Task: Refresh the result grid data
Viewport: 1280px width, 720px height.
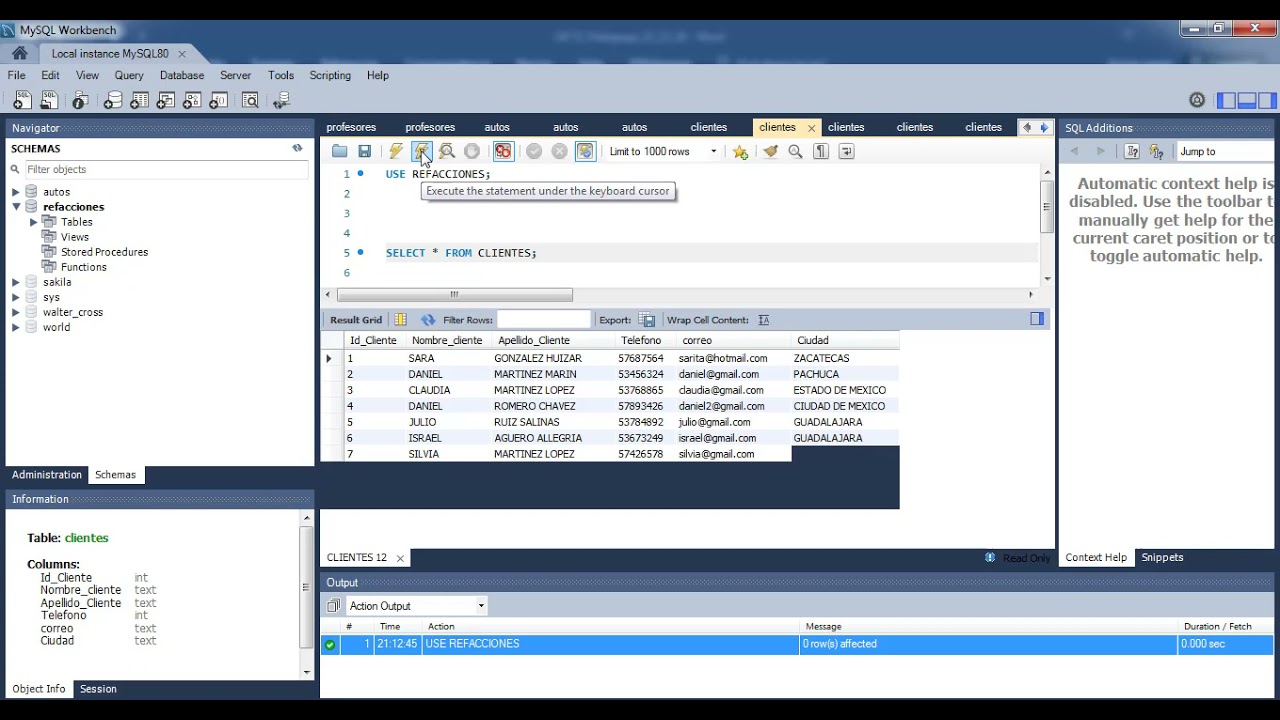Action: tap(428, 320)
